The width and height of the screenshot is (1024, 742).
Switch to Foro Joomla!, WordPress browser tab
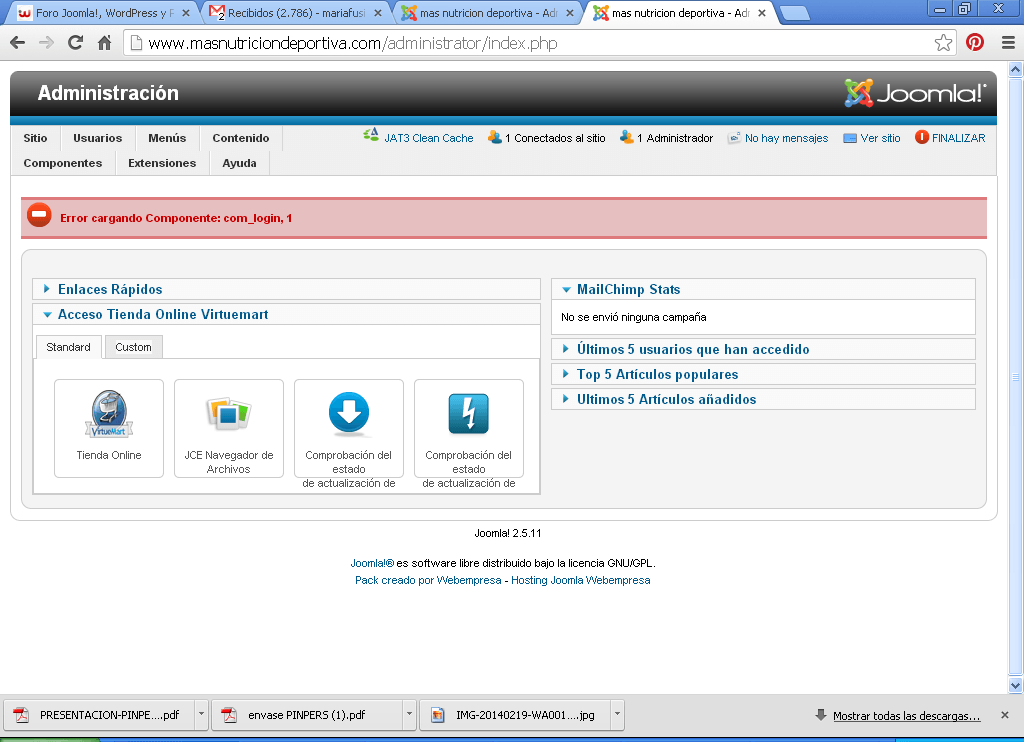(x=104, y=12)
